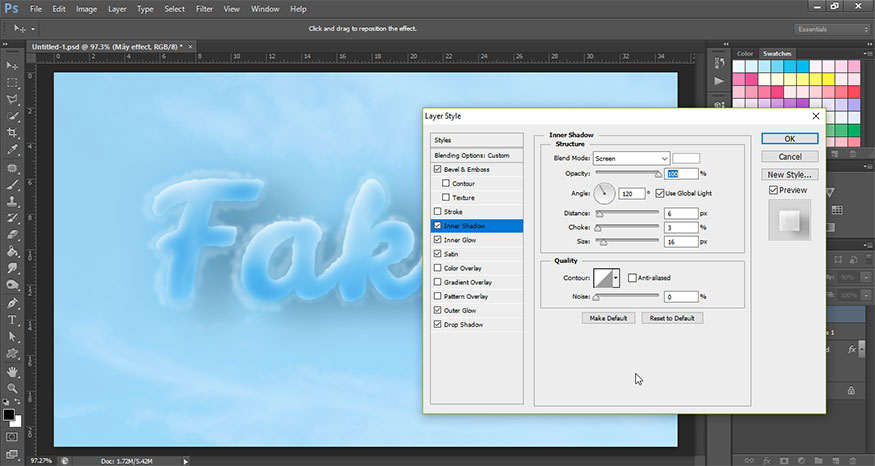Open the Layer menu
Image resolution: width=875 pixels, height=466 pixels.
pos(117,9)
